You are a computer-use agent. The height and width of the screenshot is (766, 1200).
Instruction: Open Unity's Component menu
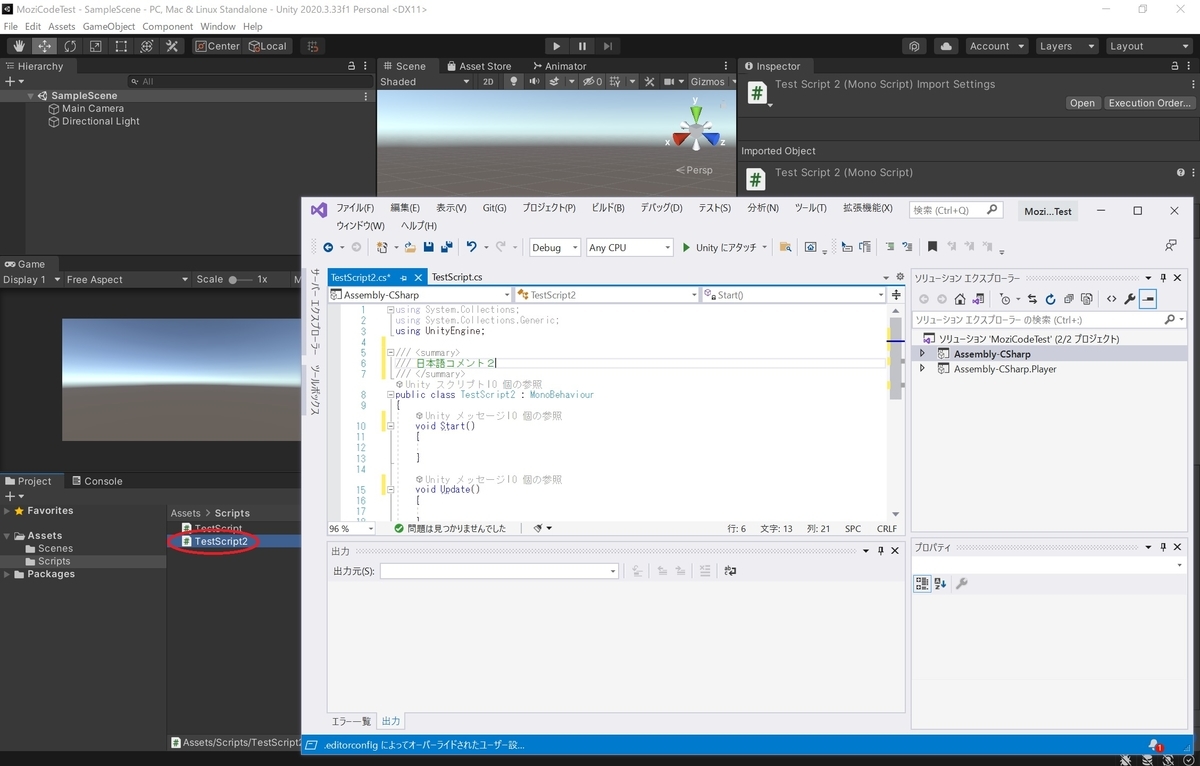tap(168, 26)
